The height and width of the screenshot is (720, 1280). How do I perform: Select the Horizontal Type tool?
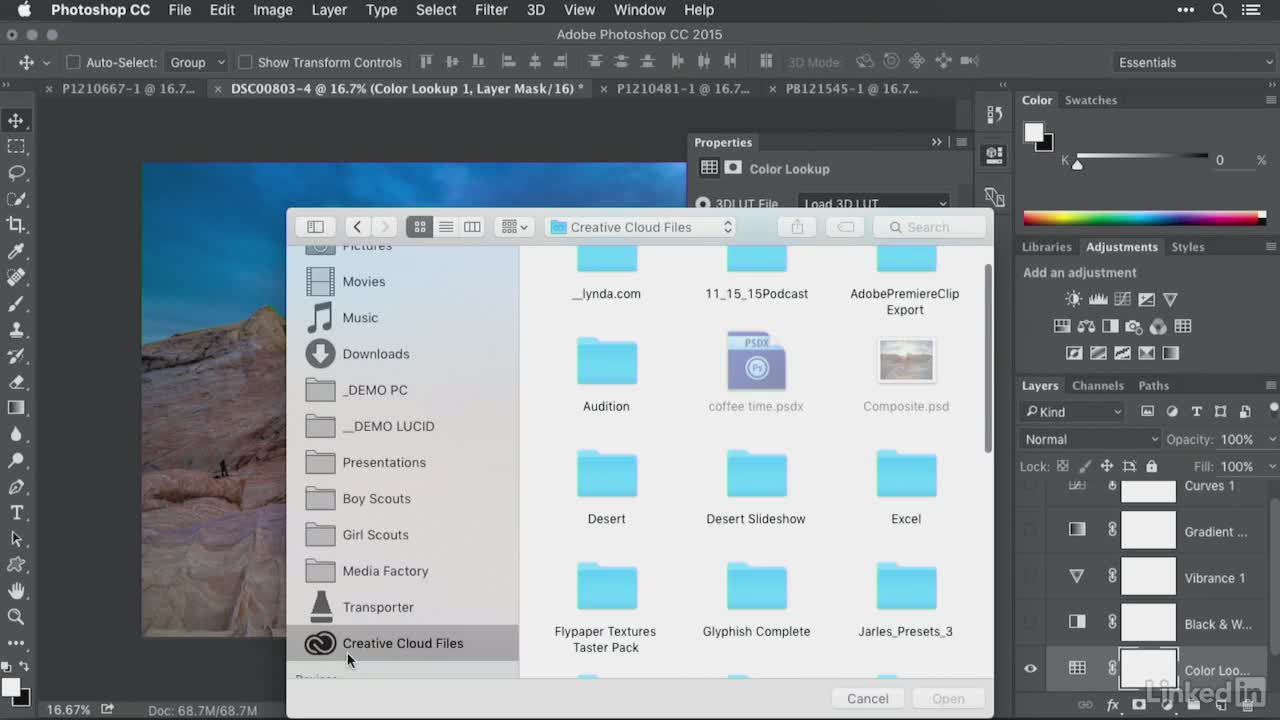tap(16, 513)
